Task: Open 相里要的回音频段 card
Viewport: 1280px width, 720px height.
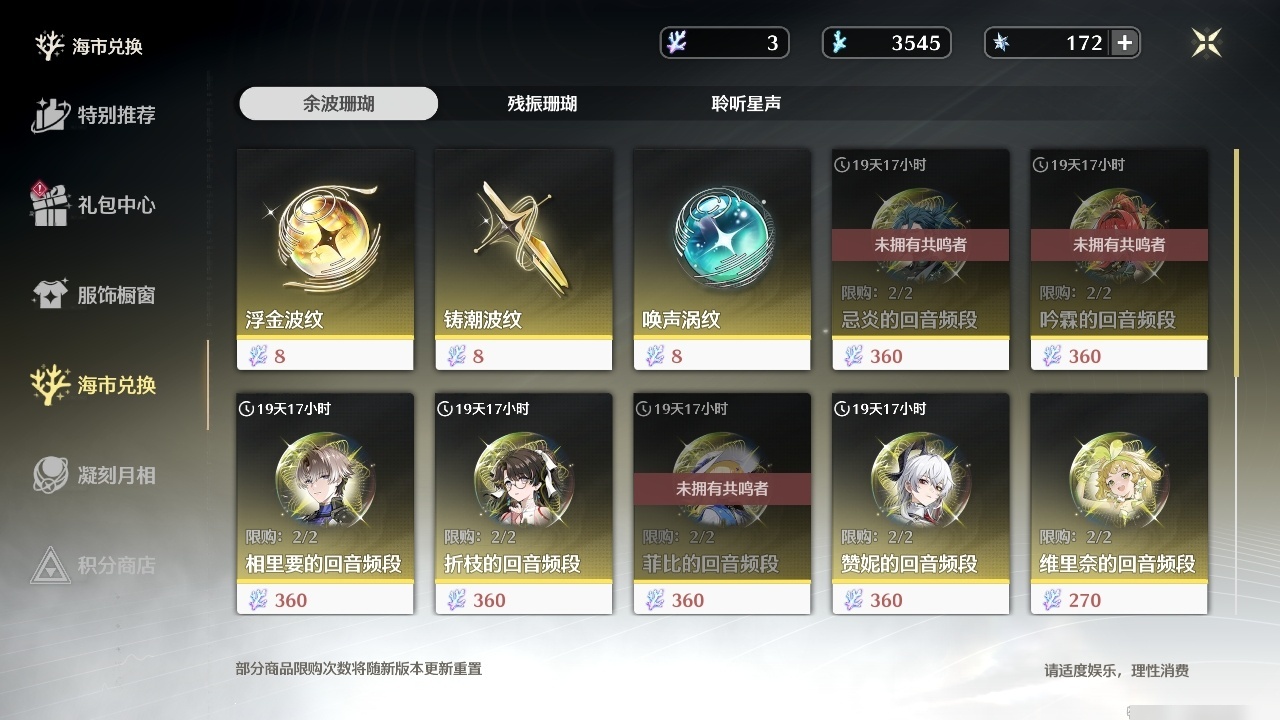Action: click(x=325, y=503)
